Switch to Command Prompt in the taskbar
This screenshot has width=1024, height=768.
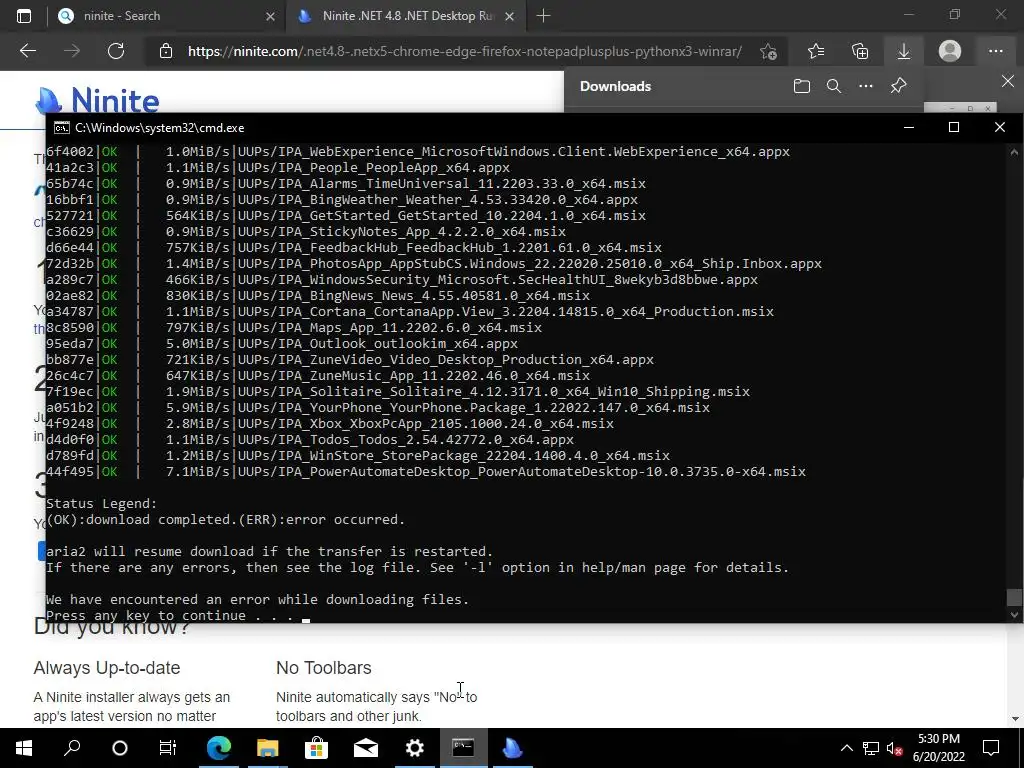463,748
